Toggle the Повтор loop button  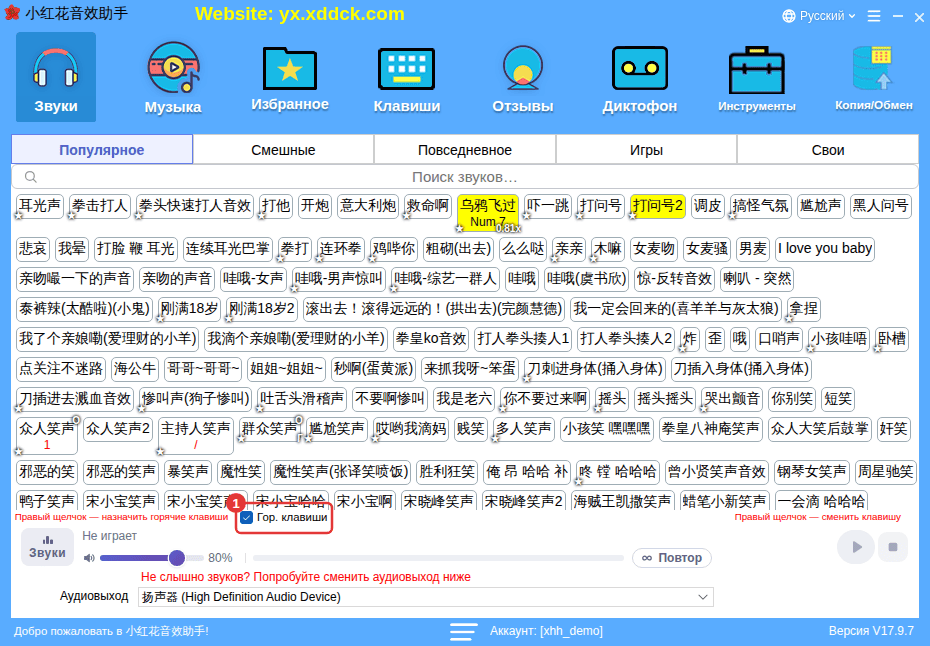tap(671, 558)
